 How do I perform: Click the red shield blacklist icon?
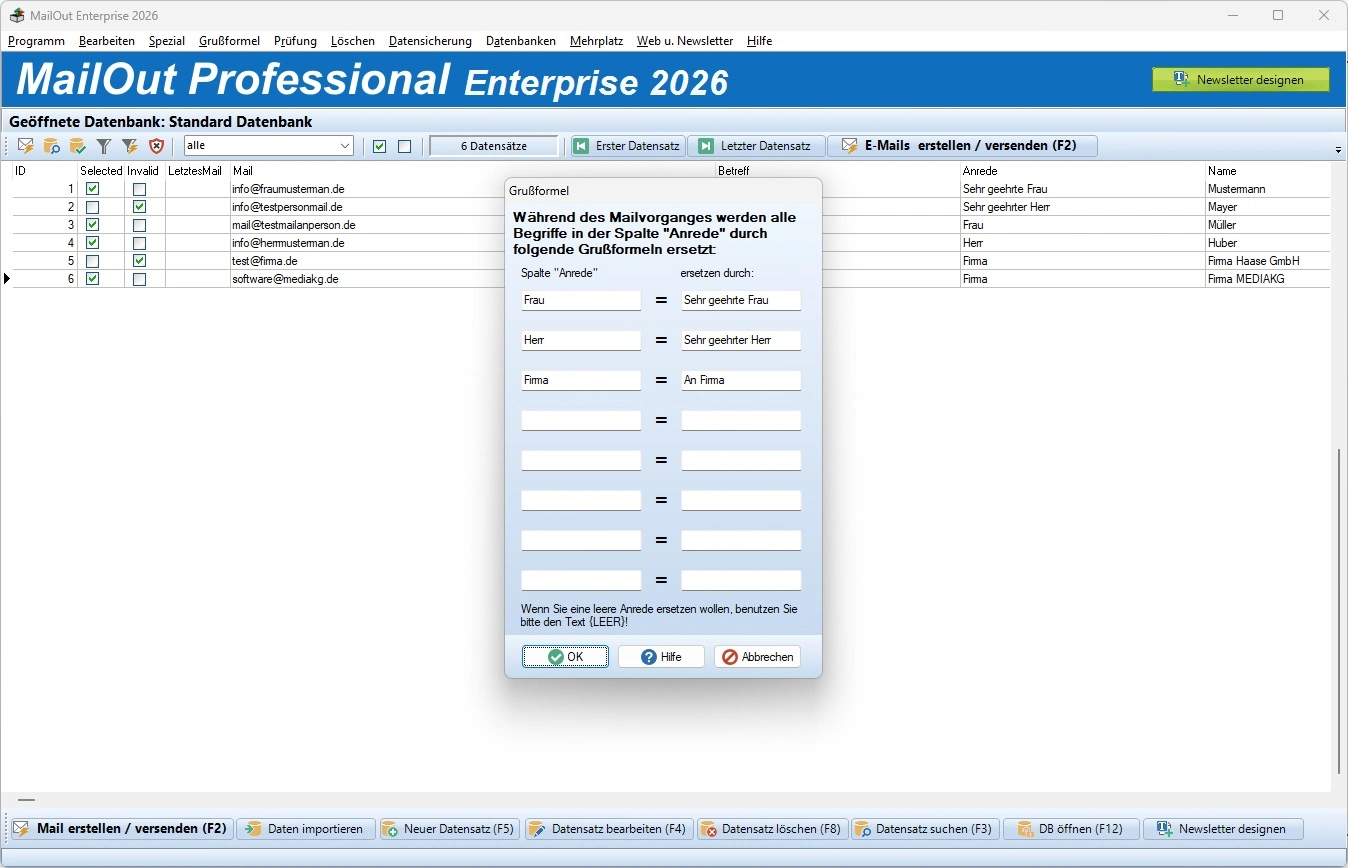(156, 146)
